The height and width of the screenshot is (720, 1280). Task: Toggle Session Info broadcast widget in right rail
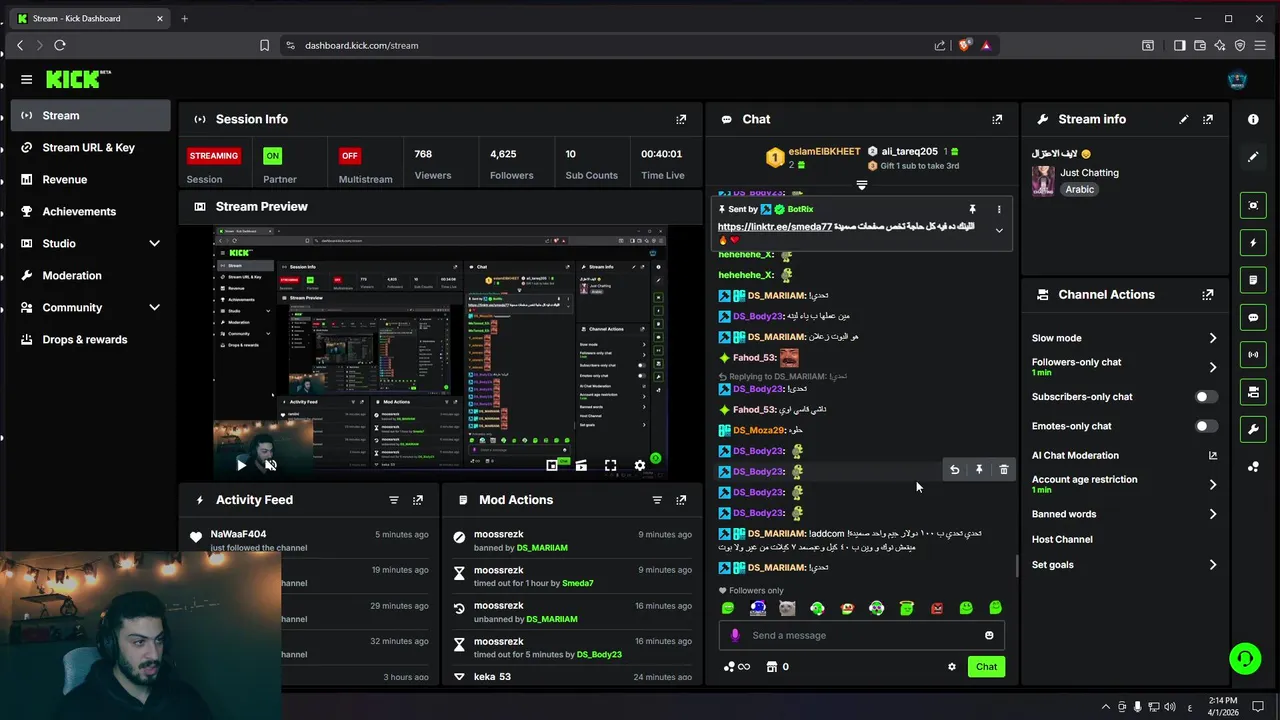coord(1253,354)
